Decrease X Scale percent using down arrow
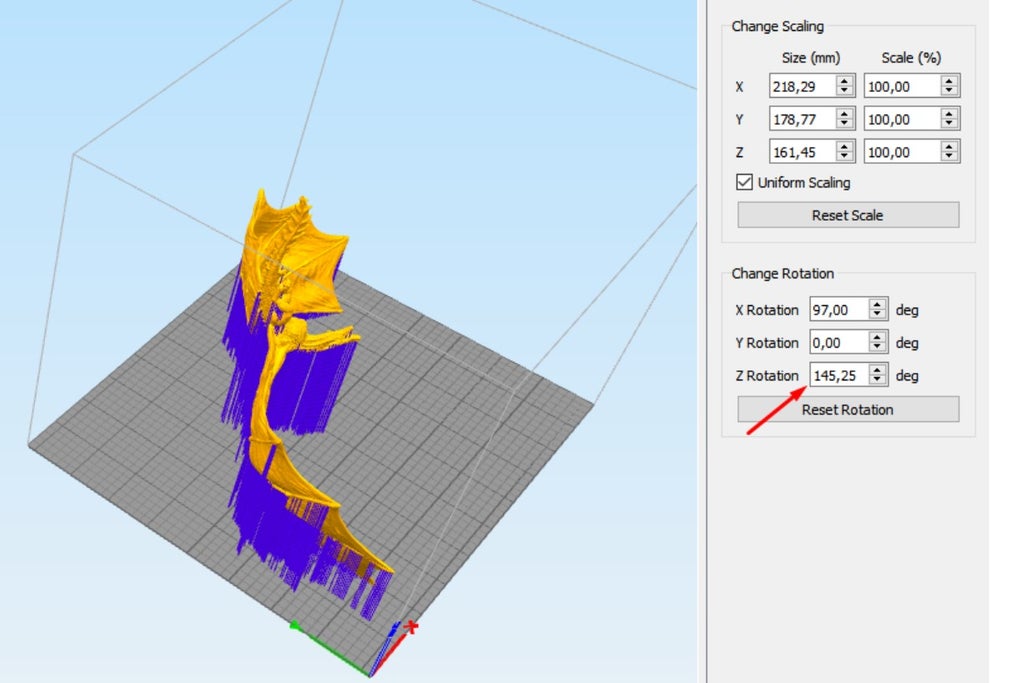The image size is (1024, 683). (x=950, y=91)
